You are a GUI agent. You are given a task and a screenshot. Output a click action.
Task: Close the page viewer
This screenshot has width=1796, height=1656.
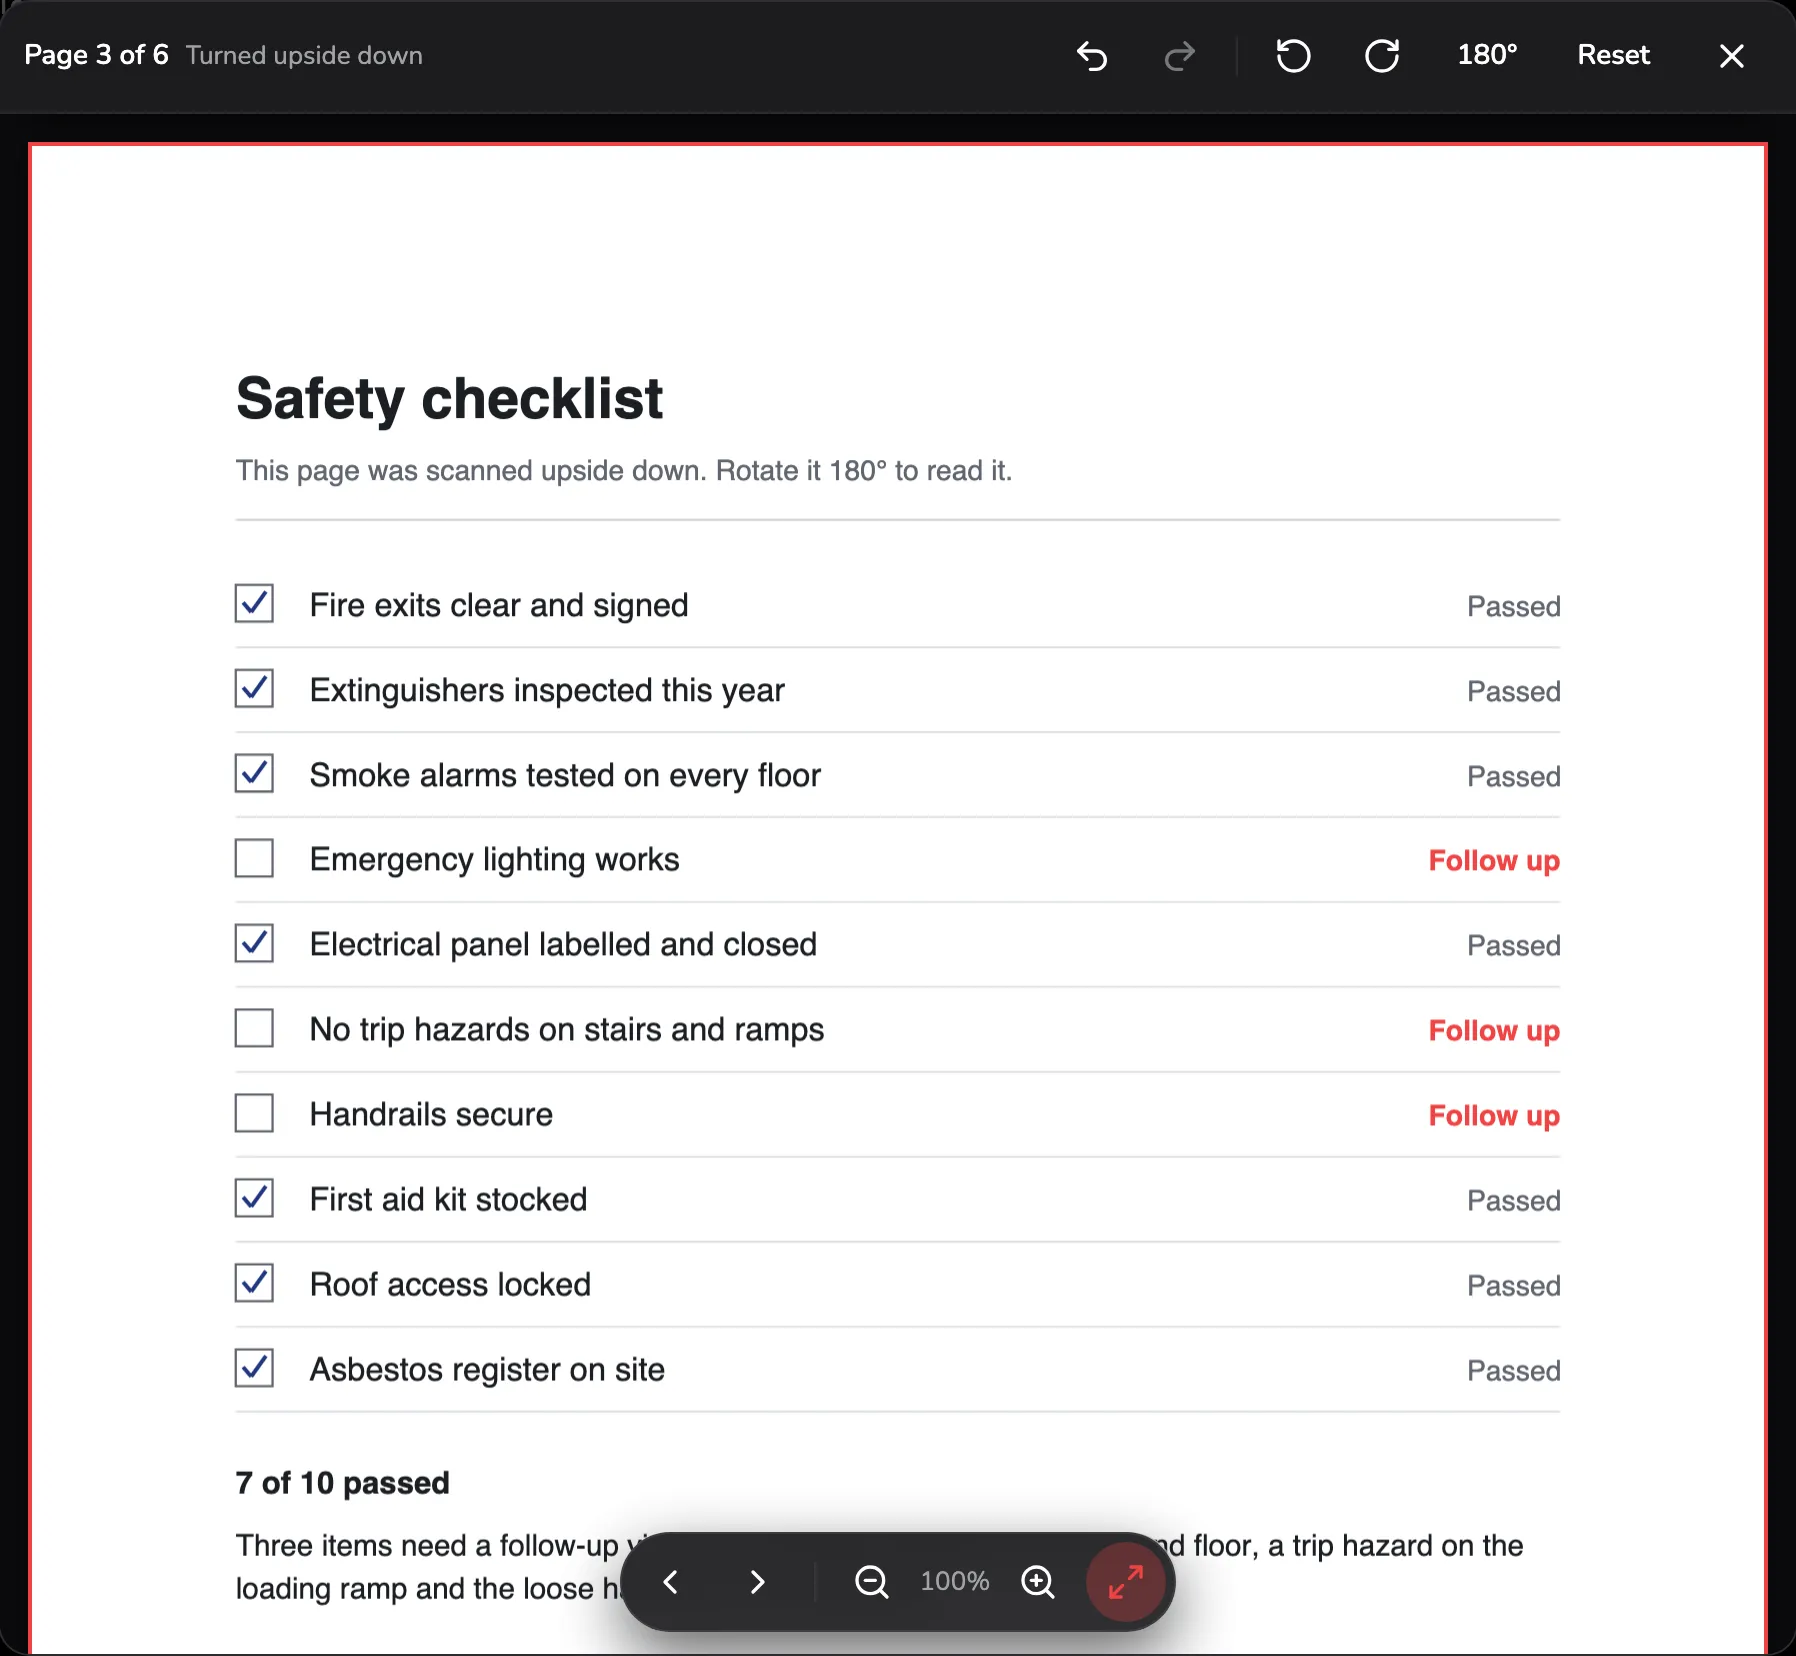[1732, 56]
